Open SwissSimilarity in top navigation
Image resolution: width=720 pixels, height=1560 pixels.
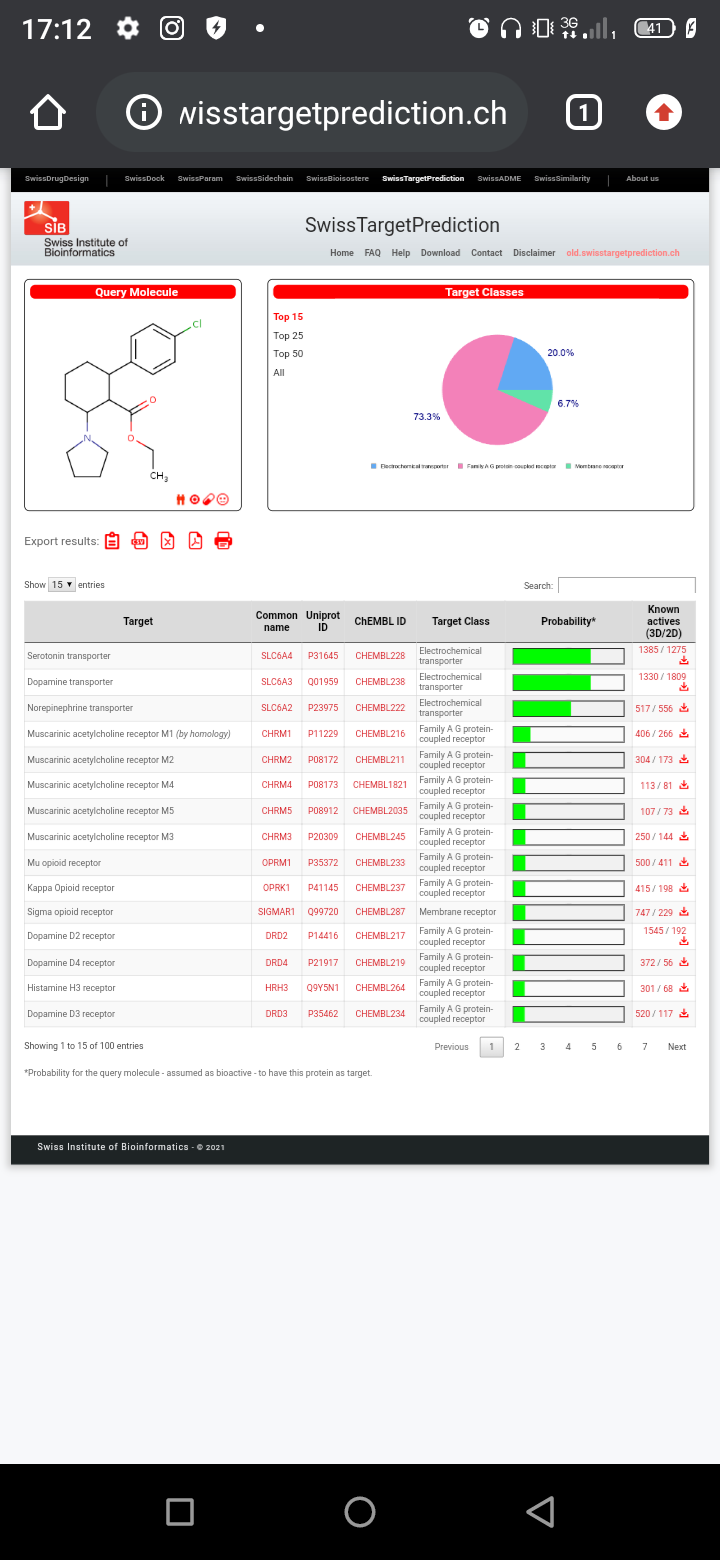coord(562,179)
